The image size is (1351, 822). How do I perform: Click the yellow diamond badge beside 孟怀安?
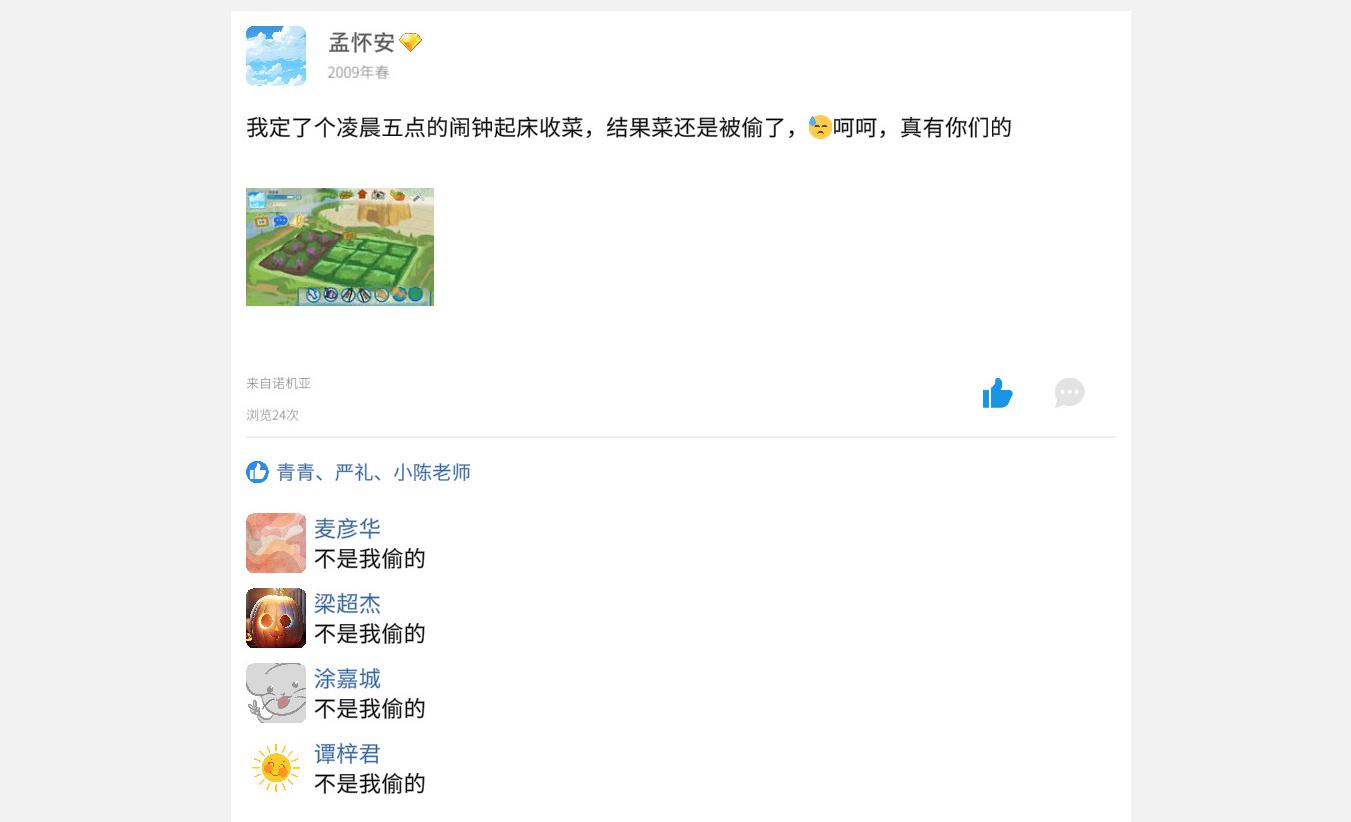pyautogui.click(x=411, y=42)
